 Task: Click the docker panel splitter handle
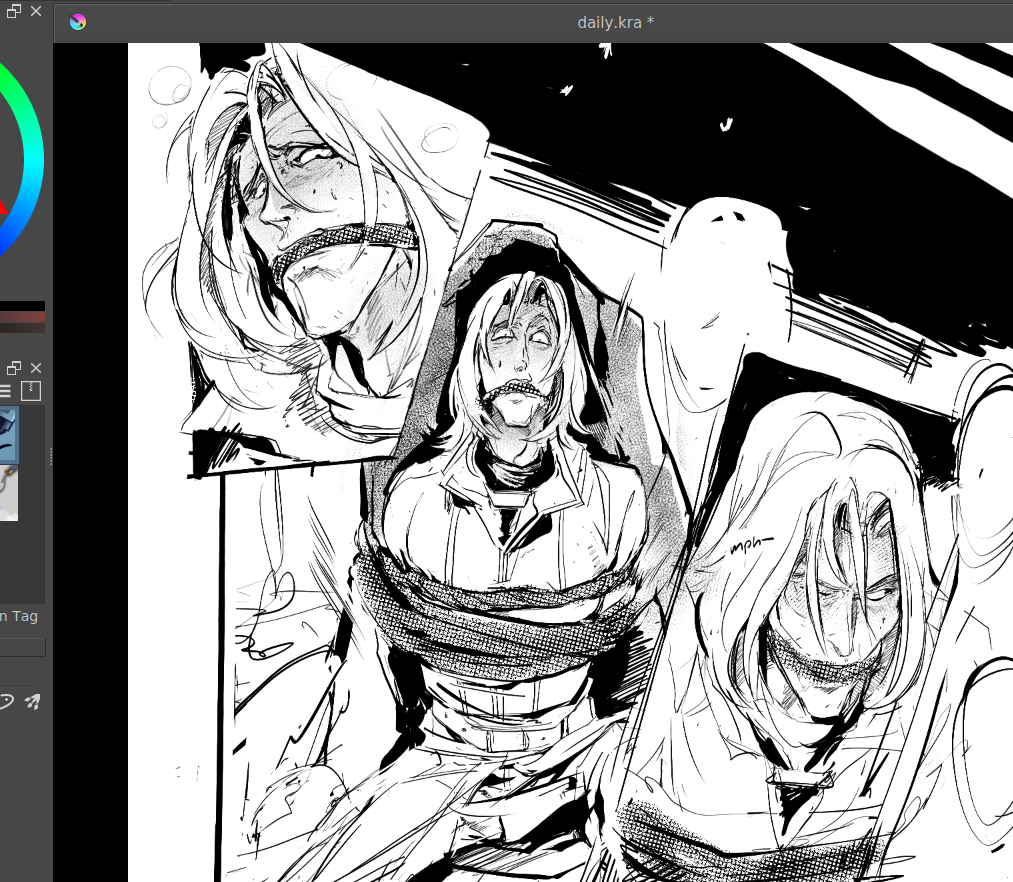(x=50, y=455)
